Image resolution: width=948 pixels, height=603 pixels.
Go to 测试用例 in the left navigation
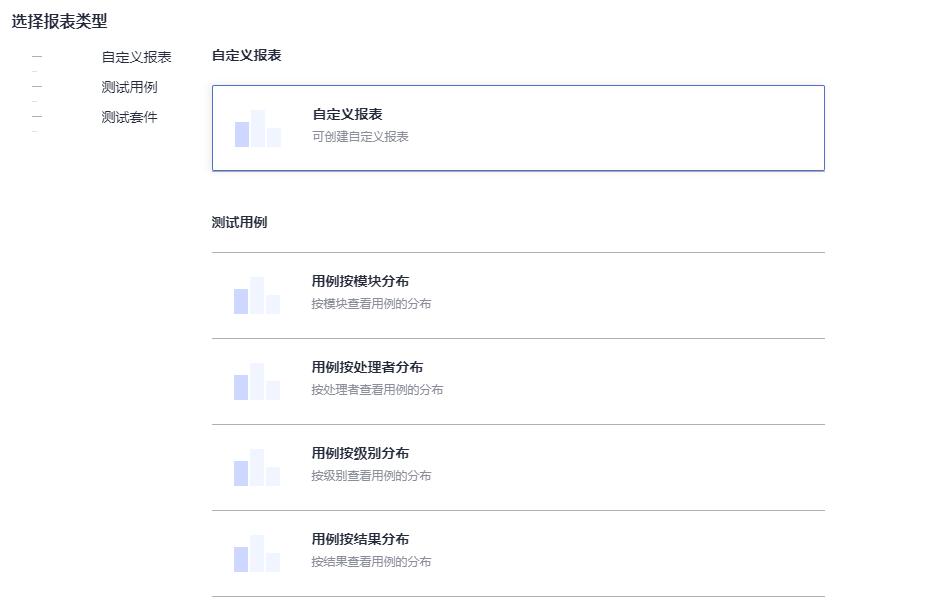(x=129, y=87)
